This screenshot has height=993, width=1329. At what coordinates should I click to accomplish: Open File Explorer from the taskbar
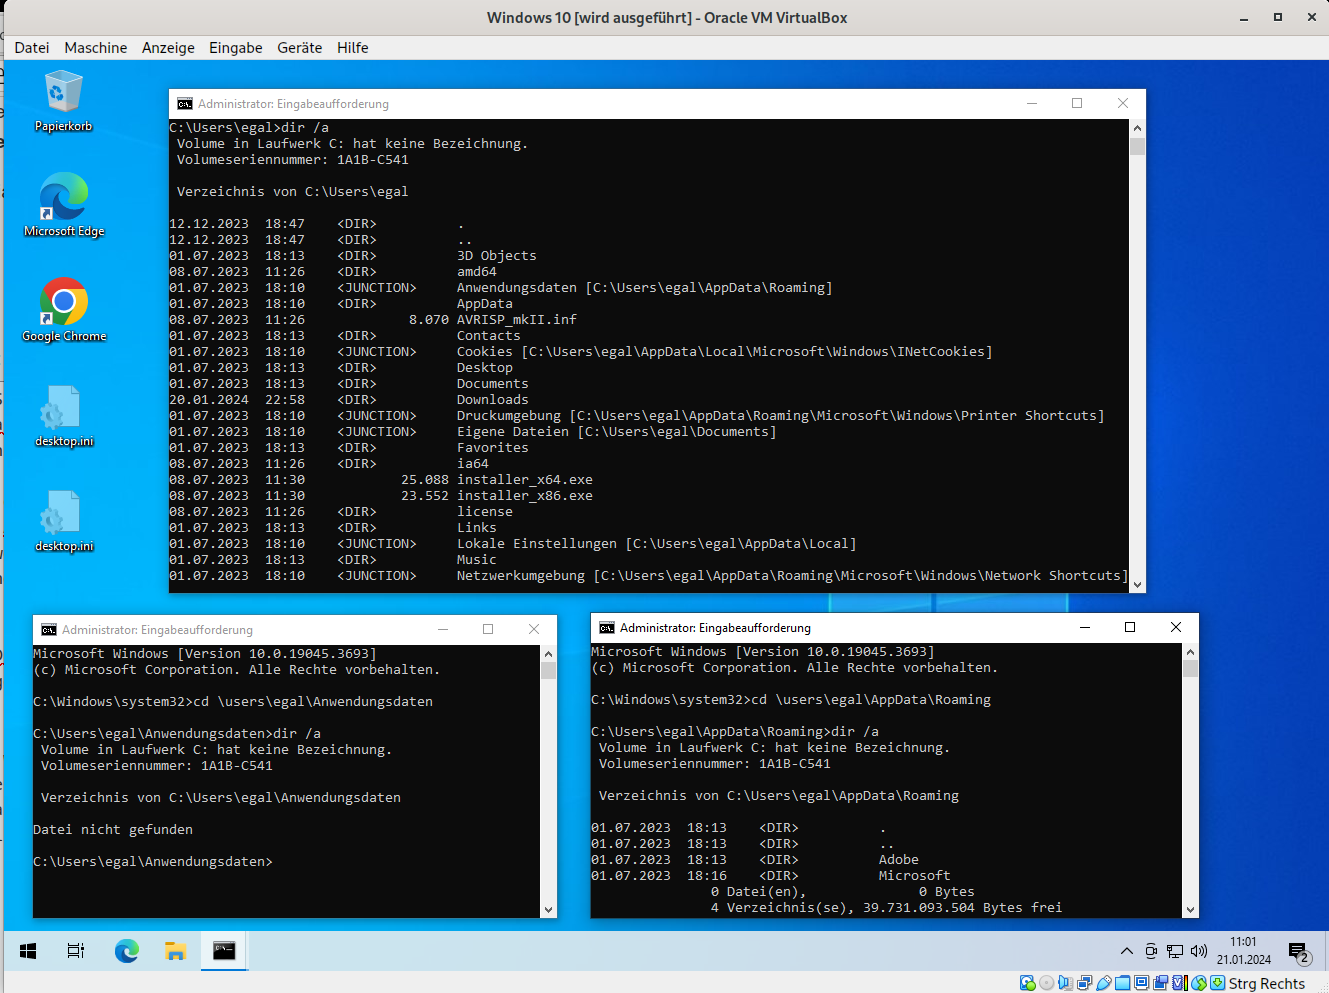pyautogui.click(x=176, y=951)
